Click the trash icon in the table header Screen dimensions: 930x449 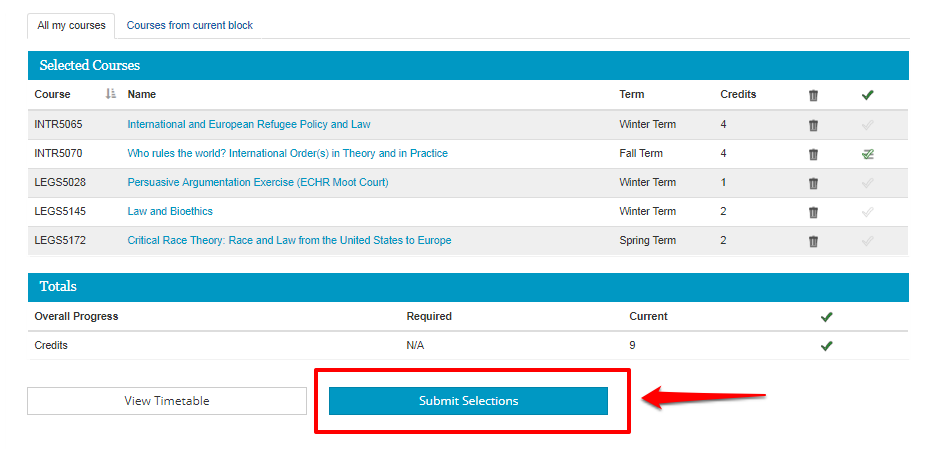point(813,95)
